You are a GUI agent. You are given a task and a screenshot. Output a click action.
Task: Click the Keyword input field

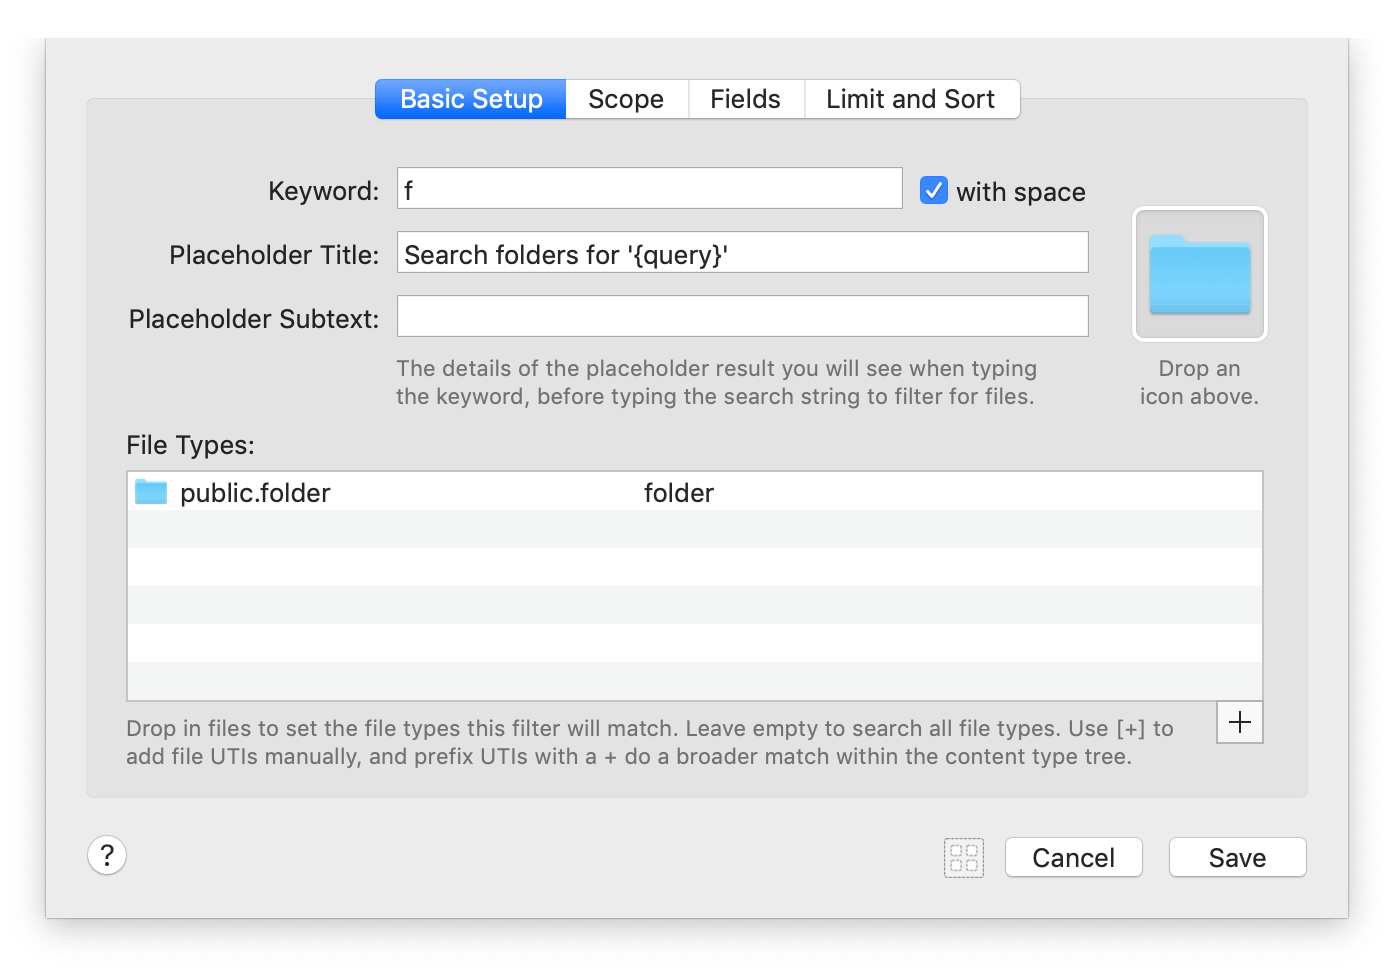649,188
